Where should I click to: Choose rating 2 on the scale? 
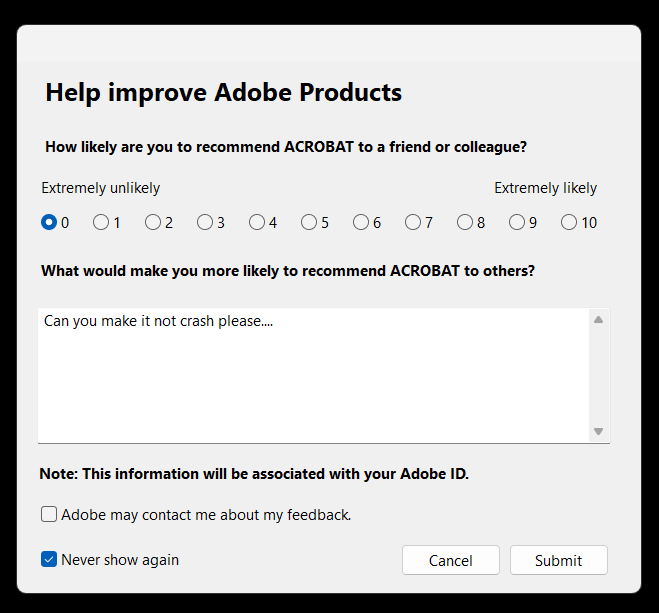[153, 222]
